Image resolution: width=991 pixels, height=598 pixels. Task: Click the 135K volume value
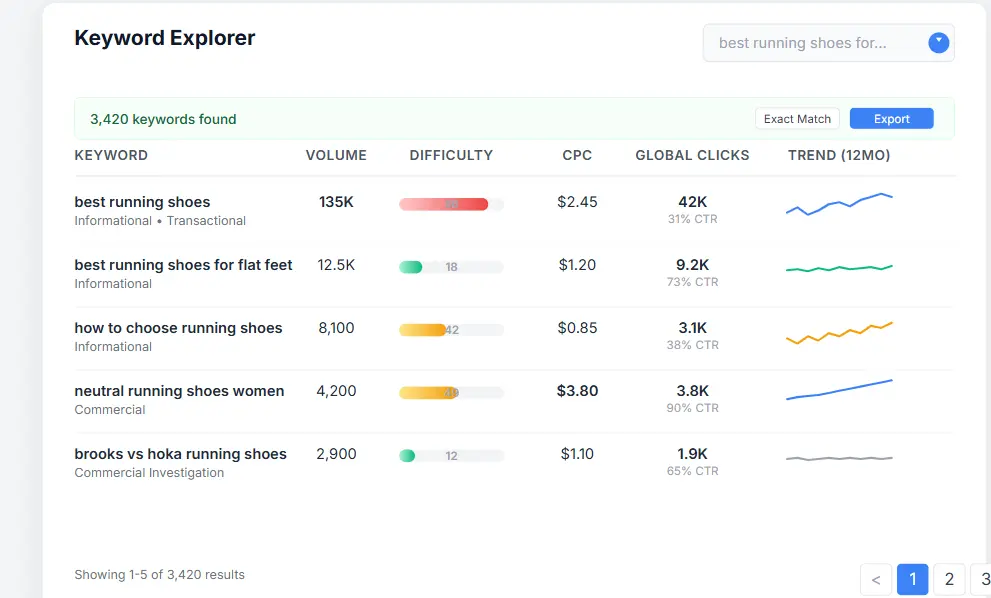pos(336,202)
